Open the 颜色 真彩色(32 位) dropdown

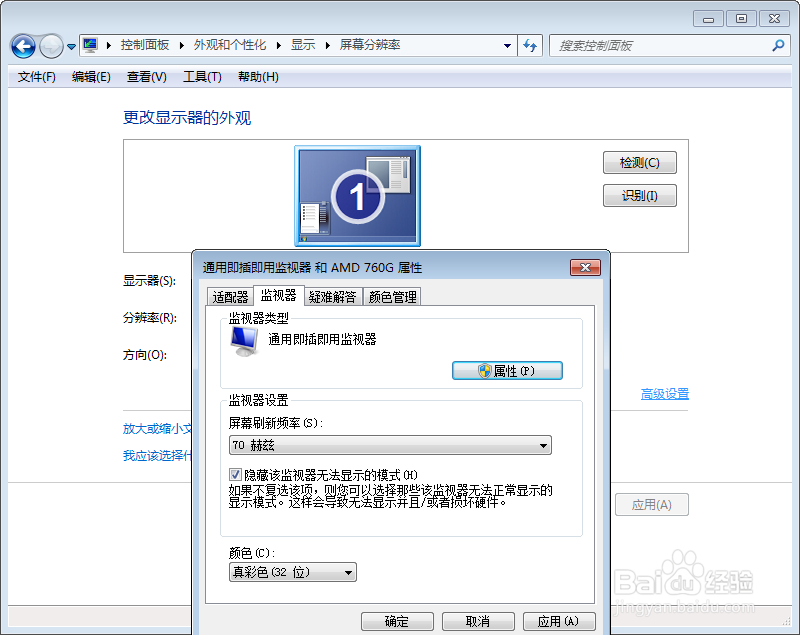(x=292, y=572)
